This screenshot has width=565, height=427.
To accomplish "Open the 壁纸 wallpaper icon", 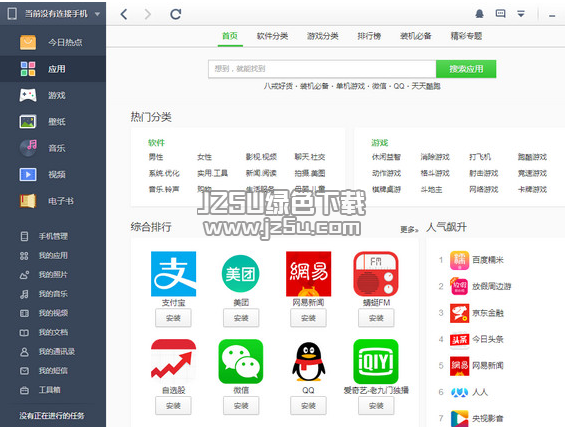I will click(x=28, y=122).
